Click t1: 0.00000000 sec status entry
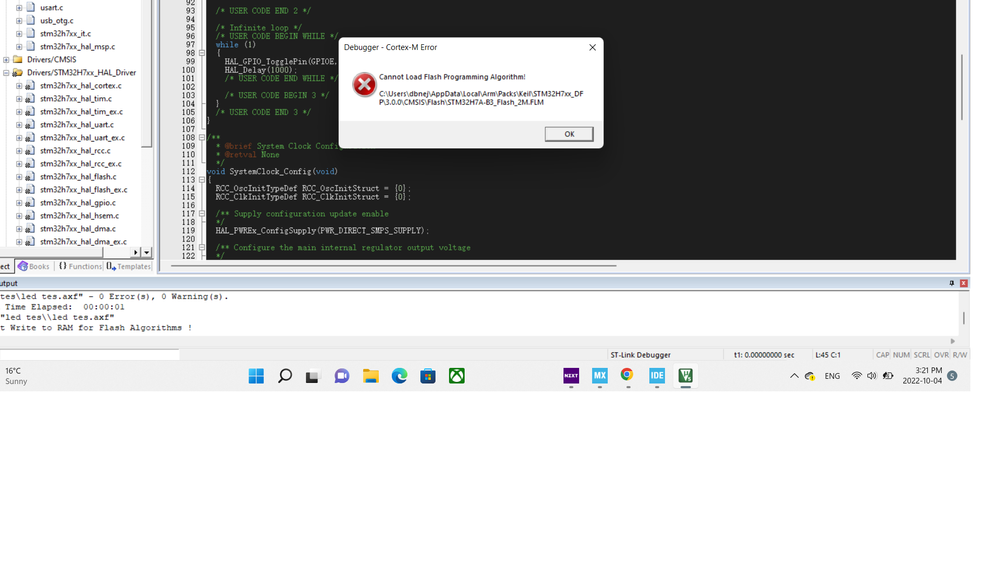The height and width of the screenshot is (562, 999). tap(764, 355)
